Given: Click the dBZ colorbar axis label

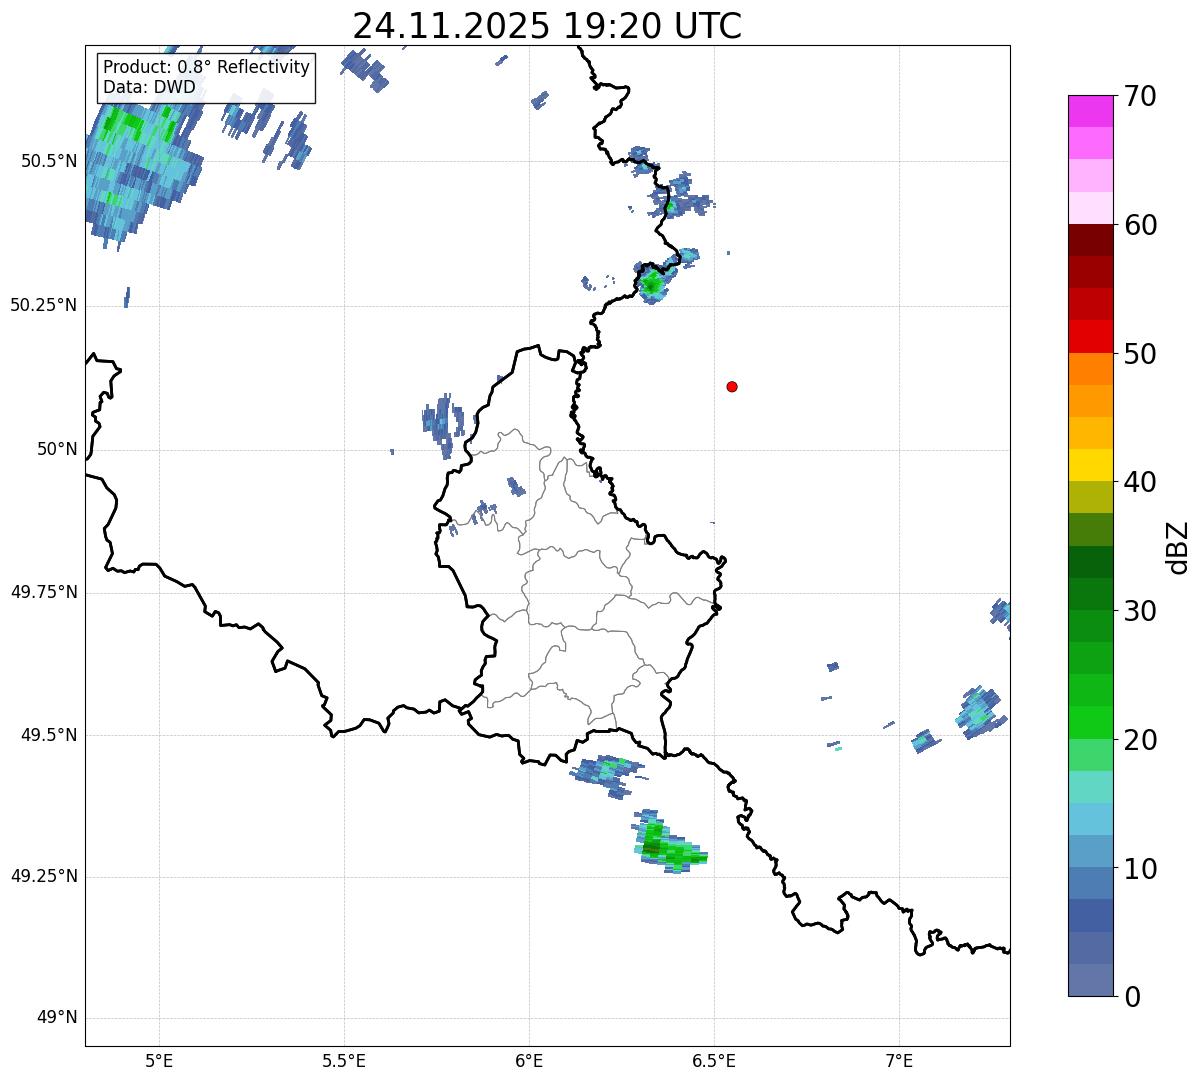Looking at the screenshot, I should (x=1178, y=547).
